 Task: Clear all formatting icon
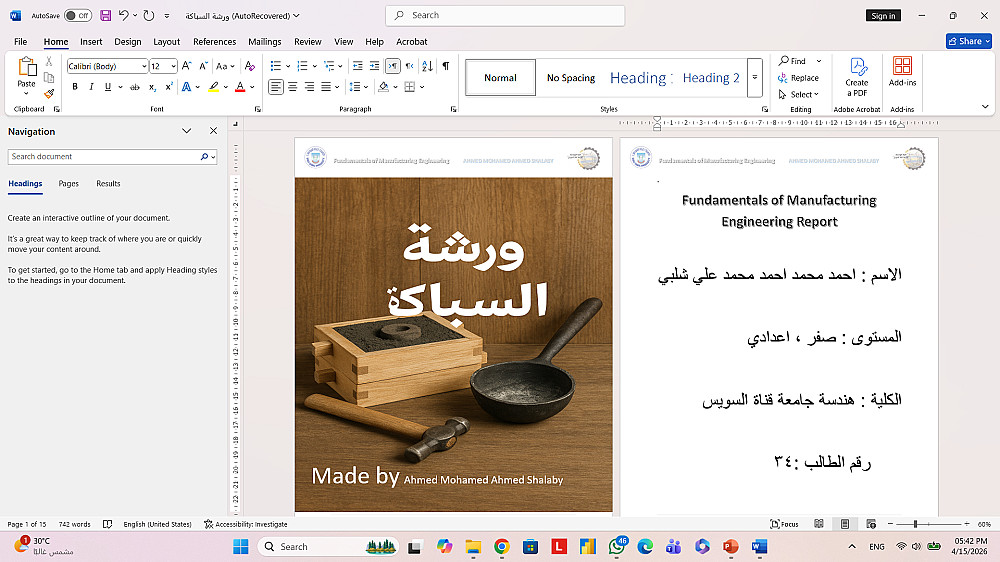pos(250,66)
